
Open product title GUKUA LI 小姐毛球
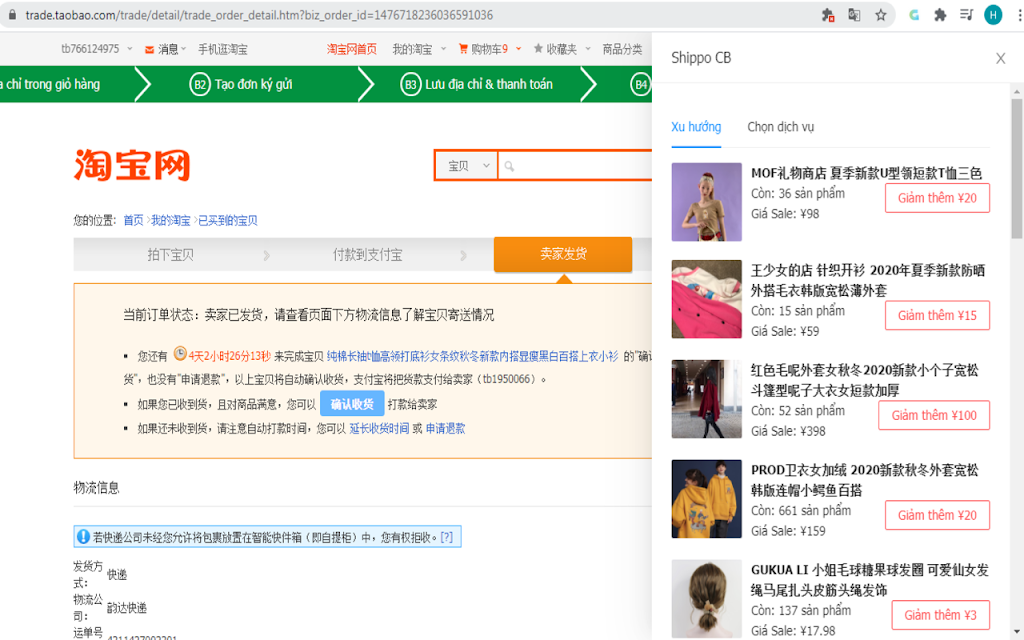pos(870,580)
